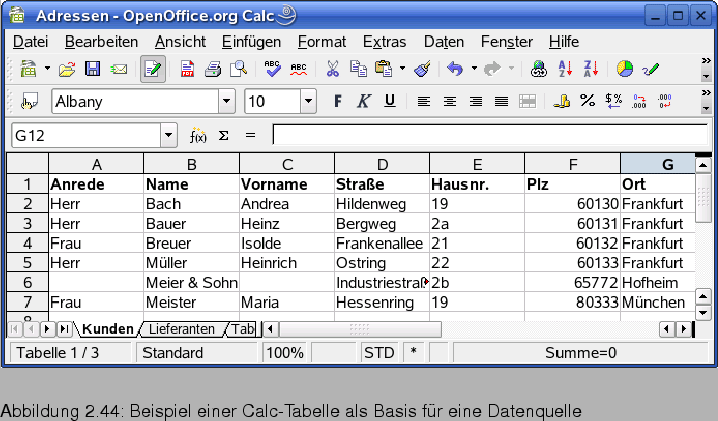Open the Name Box G12 dropdown

[169, 136]
